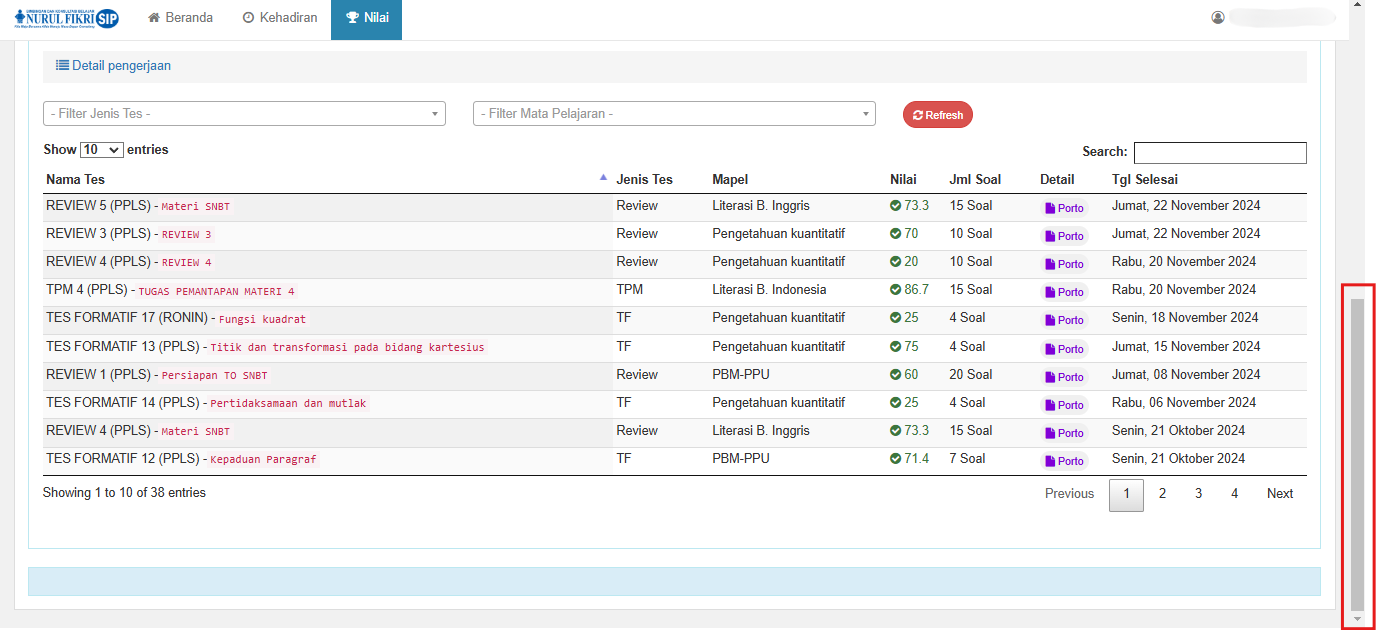The height and width of the screenshot is (630, 1376).
Task: Focus the Search input field
Action: (1219, 153)
